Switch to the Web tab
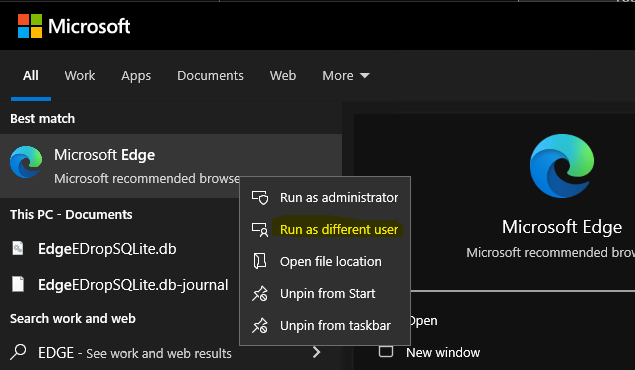Image resolution: width=635 pixels, height=370 pixels. (x=283, y=76)
